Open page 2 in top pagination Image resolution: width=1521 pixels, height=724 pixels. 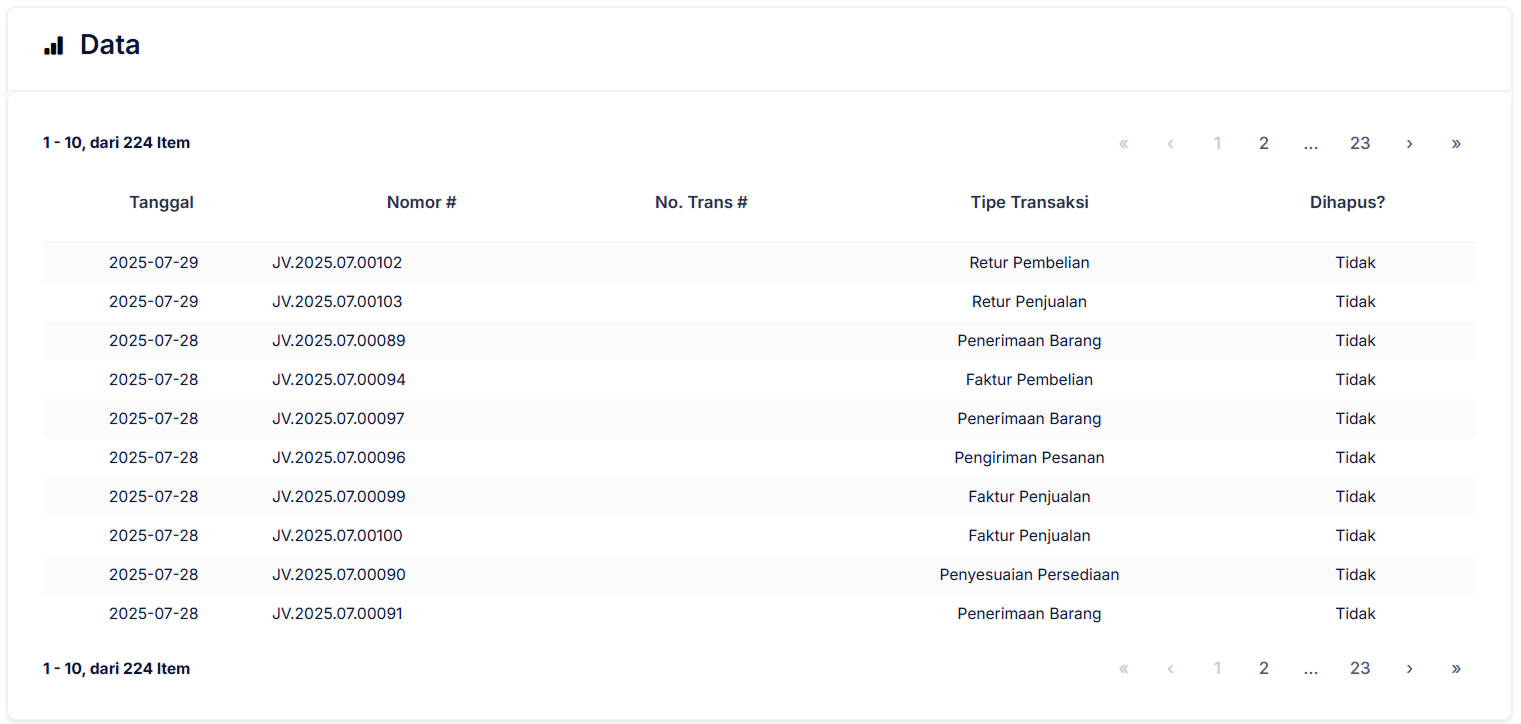click(1264, 143)
